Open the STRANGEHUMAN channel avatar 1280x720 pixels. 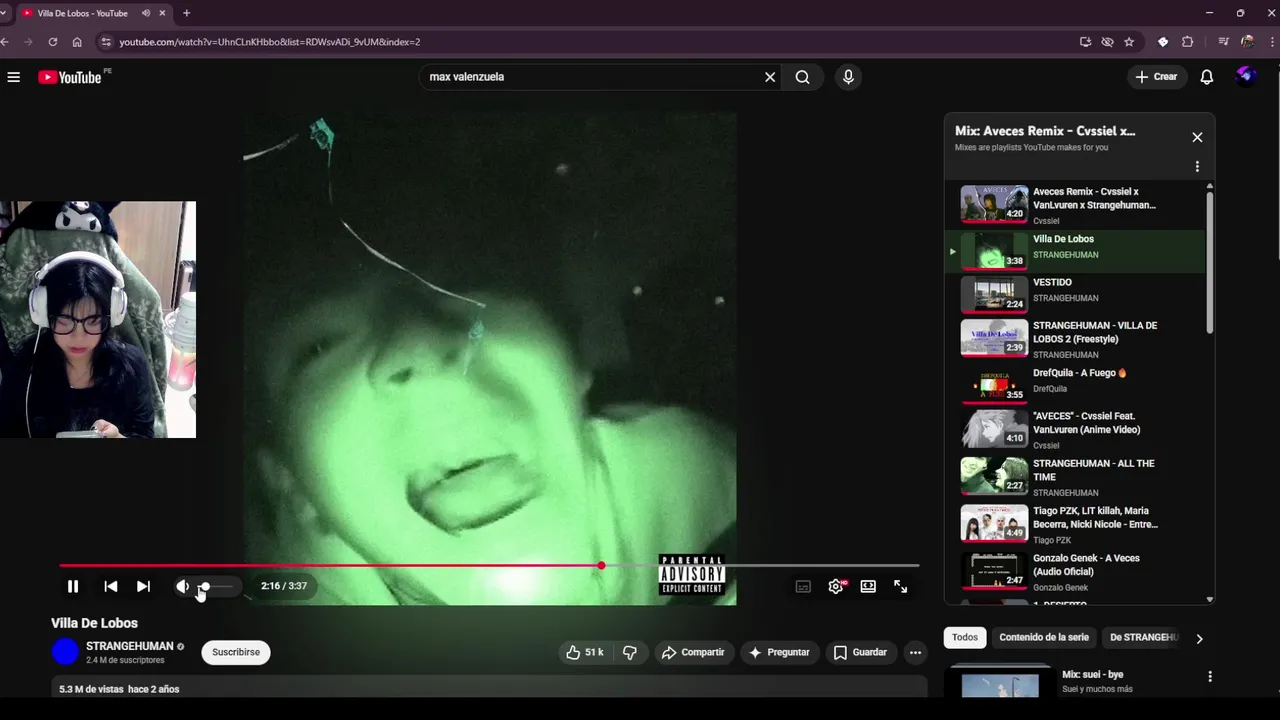[x=65, y=652]
